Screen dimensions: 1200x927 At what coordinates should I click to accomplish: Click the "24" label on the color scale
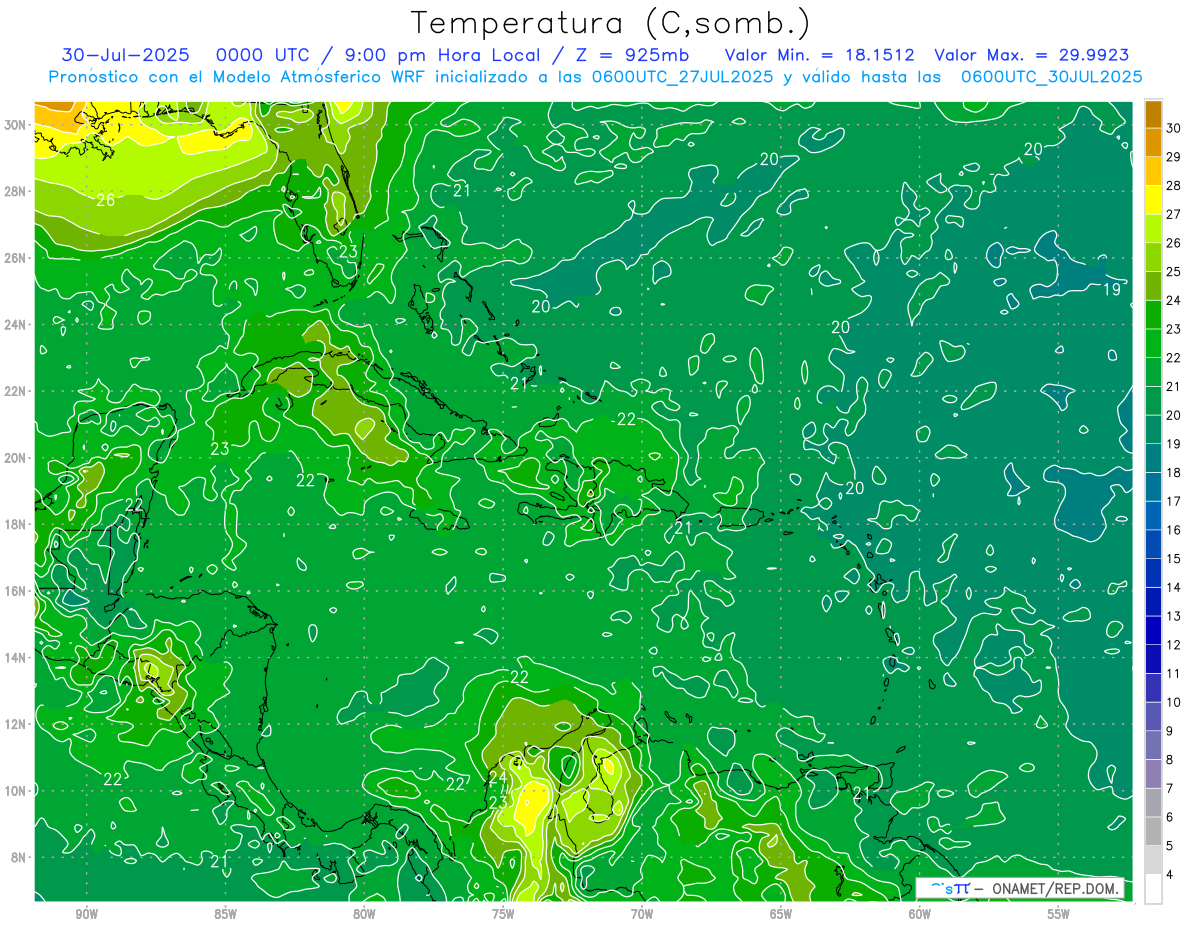coord(1174,300)
